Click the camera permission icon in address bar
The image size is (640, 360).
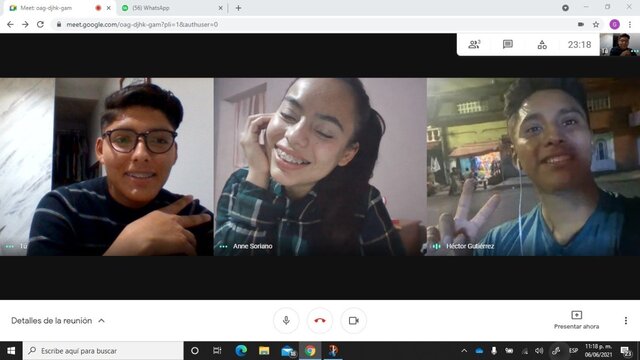coord(581,24)
